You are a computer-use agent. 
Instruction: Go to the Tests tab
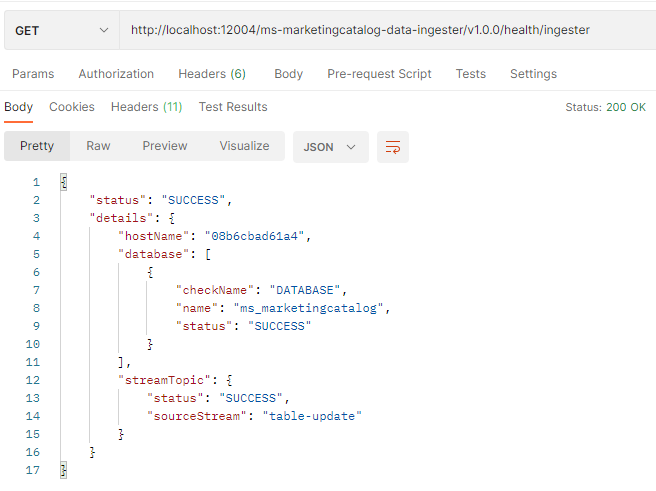471,74
